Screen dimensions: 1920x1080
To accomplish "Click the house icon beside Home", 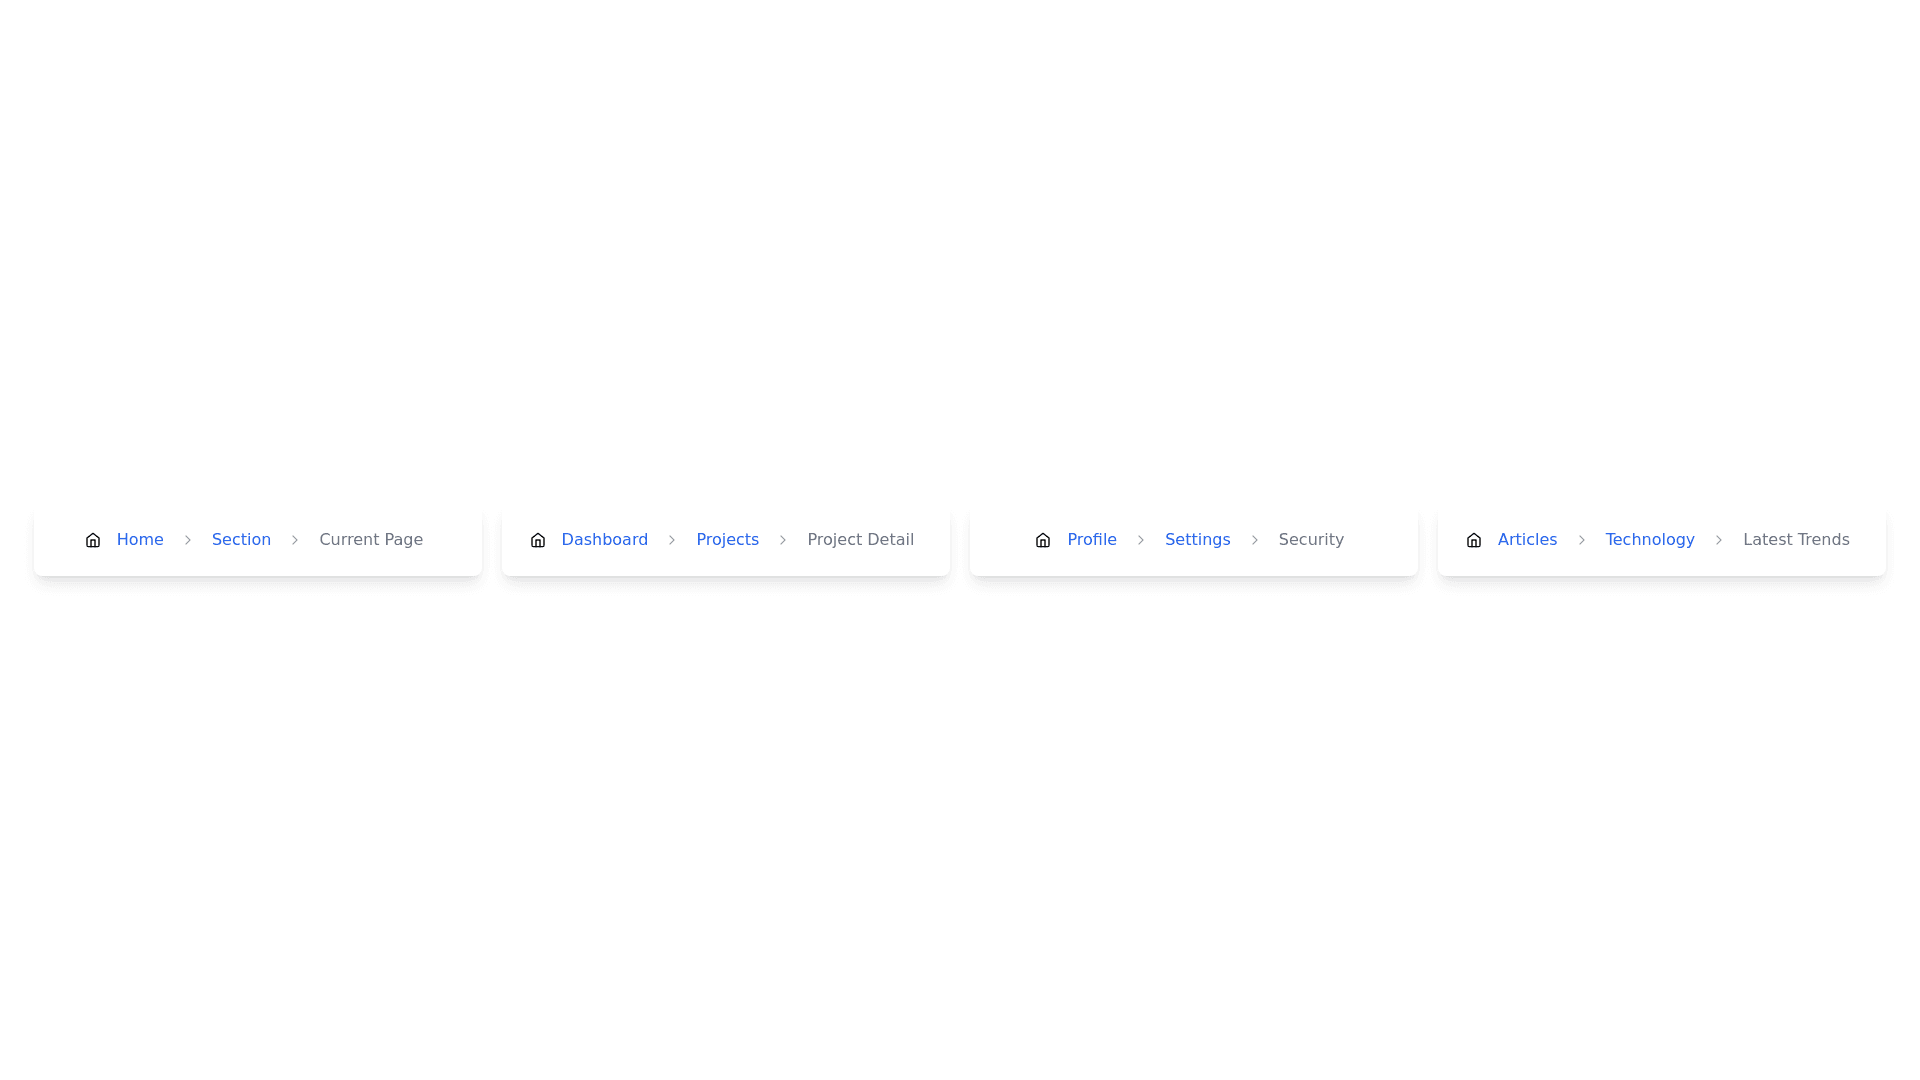I will coord(92,540).
